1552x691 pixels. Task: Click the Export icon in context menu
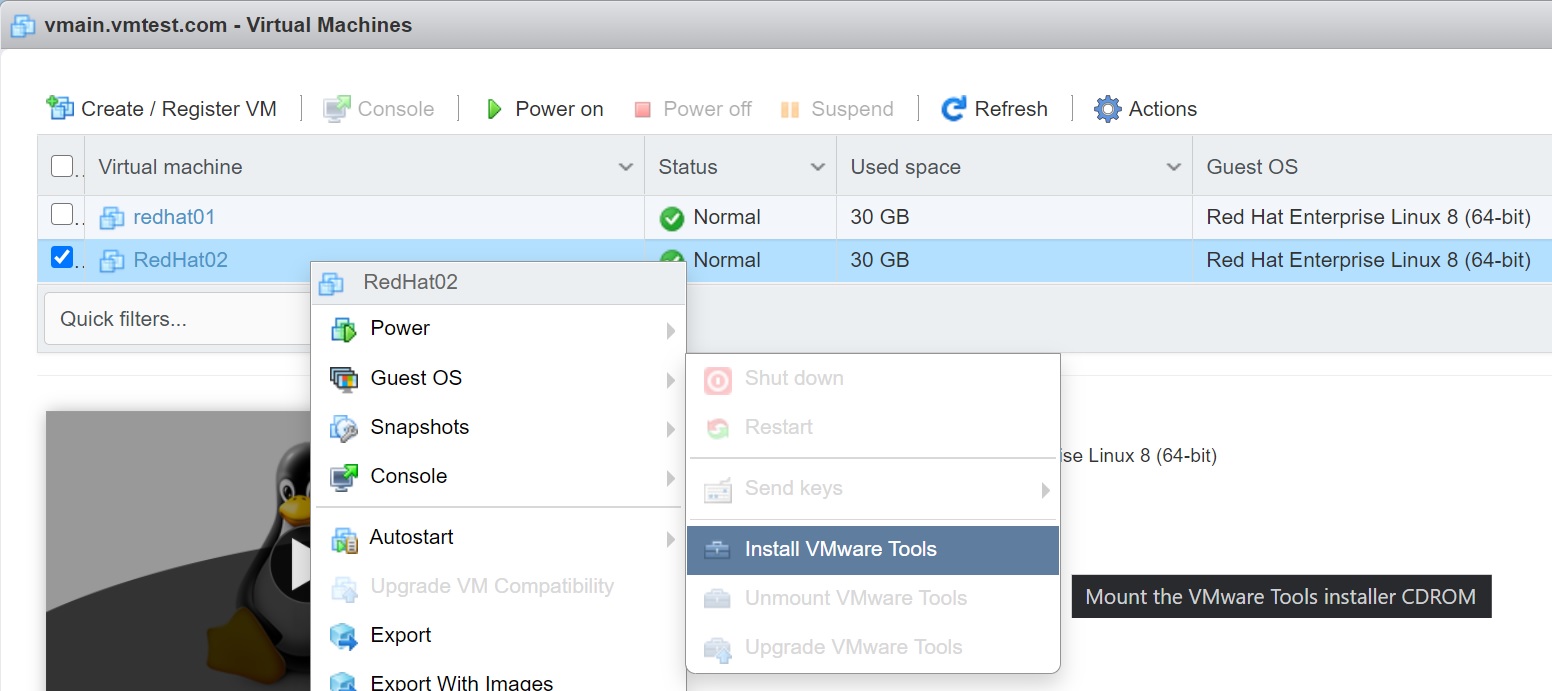coord(344,635)
